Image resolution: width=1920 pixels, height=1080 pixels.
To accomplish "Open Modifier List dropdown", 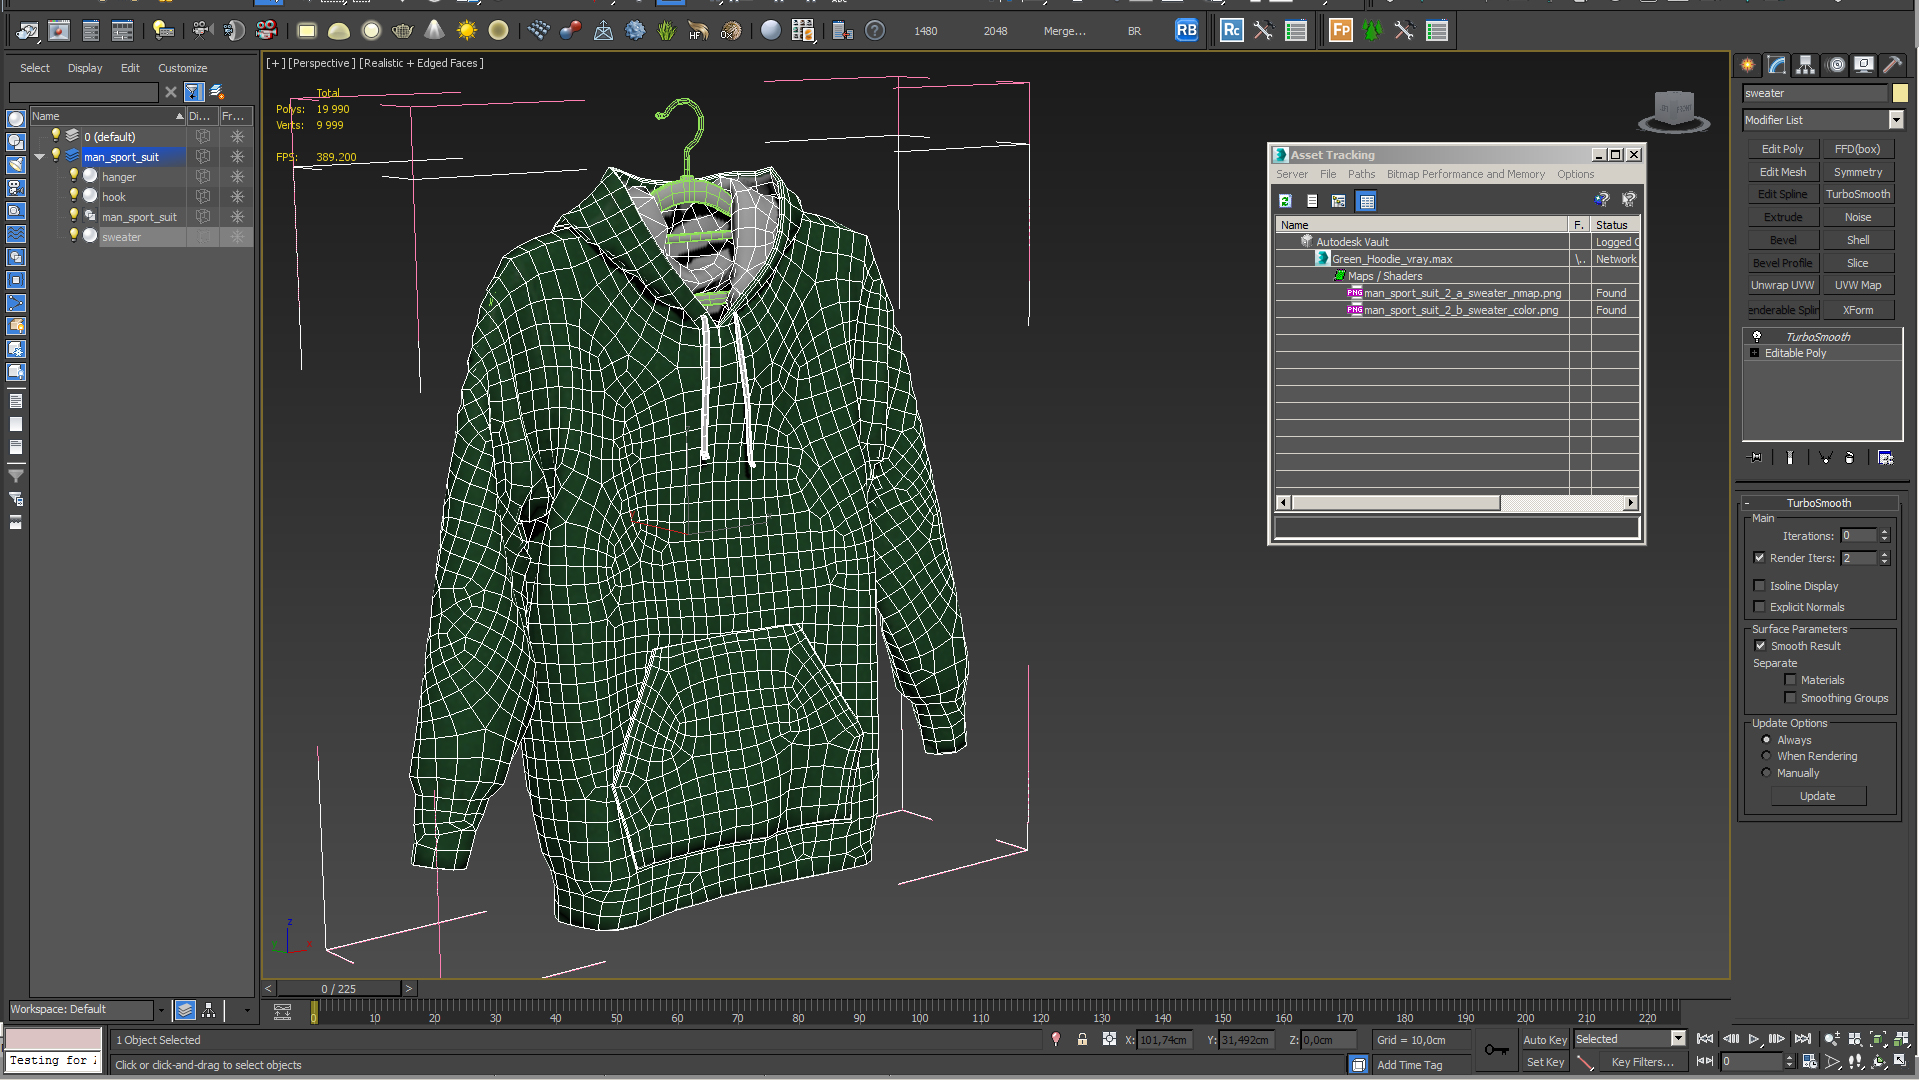I will point(1896,119).
